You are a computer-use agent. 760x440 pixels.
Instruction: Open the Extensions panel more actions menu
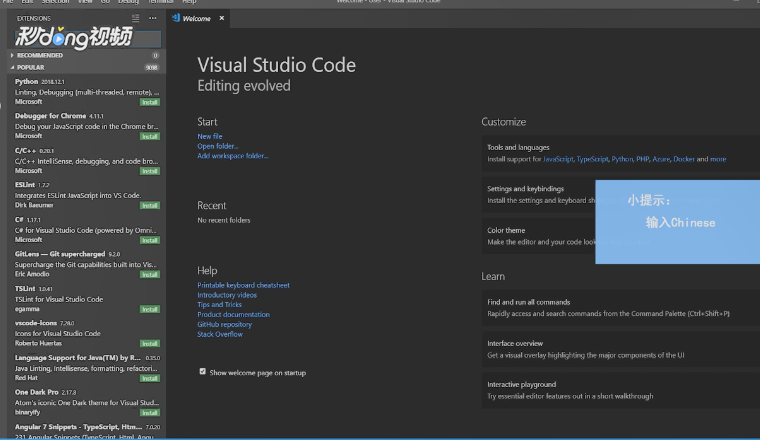(153, 18)
